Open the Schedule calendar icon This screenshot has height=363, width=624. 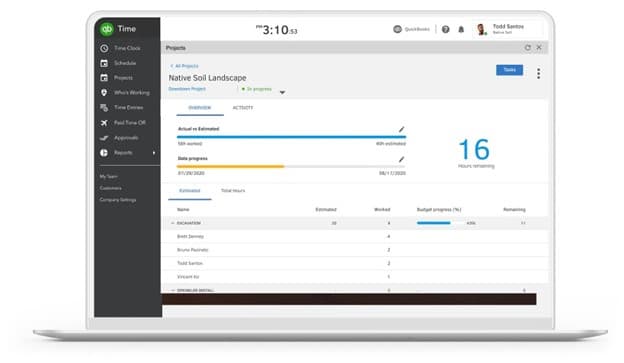pyautogui.click(x=104, y=63)
